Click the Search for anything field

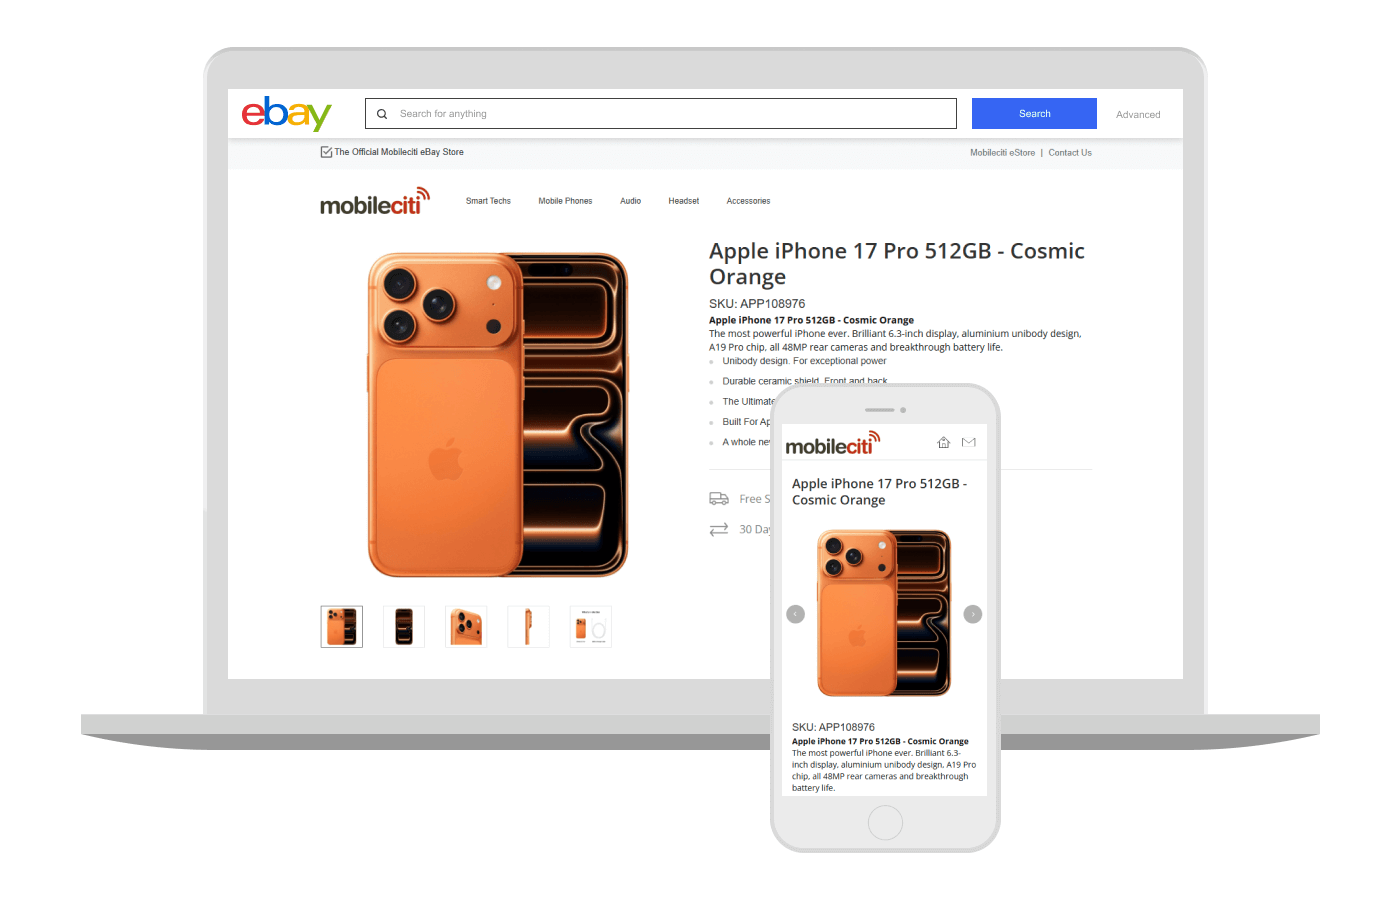tap(661, 113)
